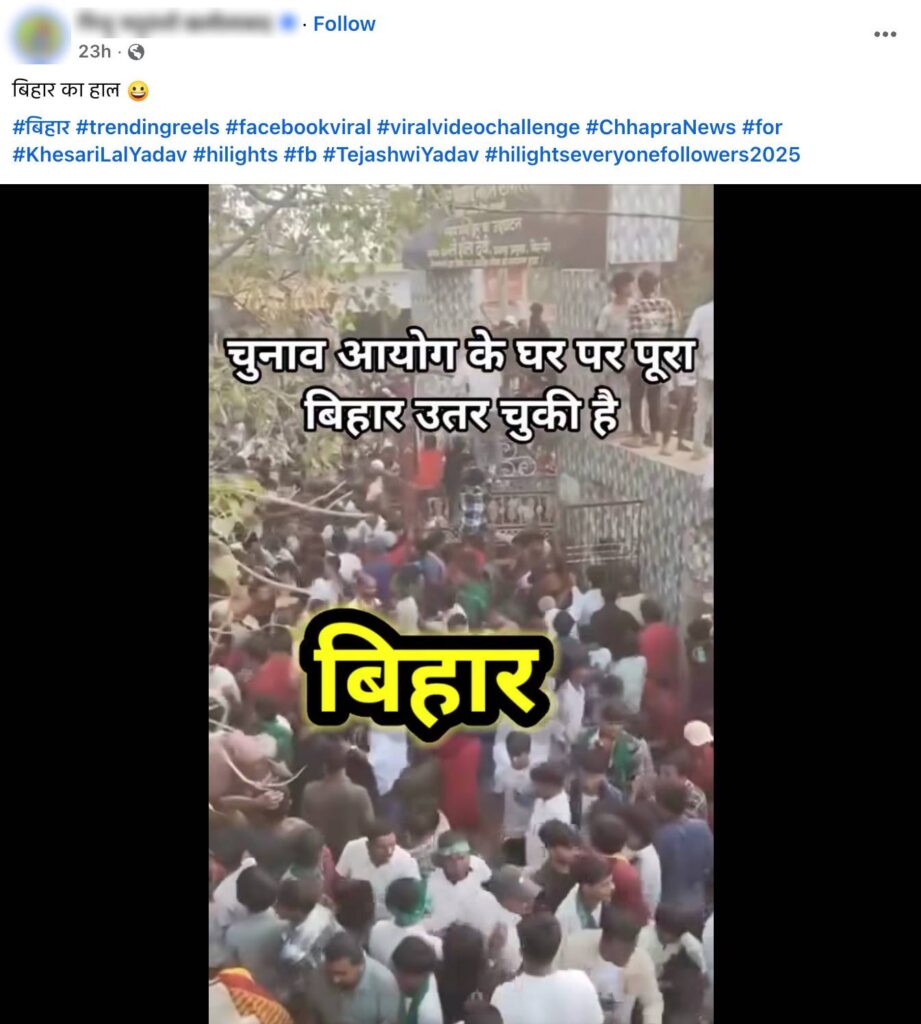Click the verified badge beside the name

click(288, 23)
